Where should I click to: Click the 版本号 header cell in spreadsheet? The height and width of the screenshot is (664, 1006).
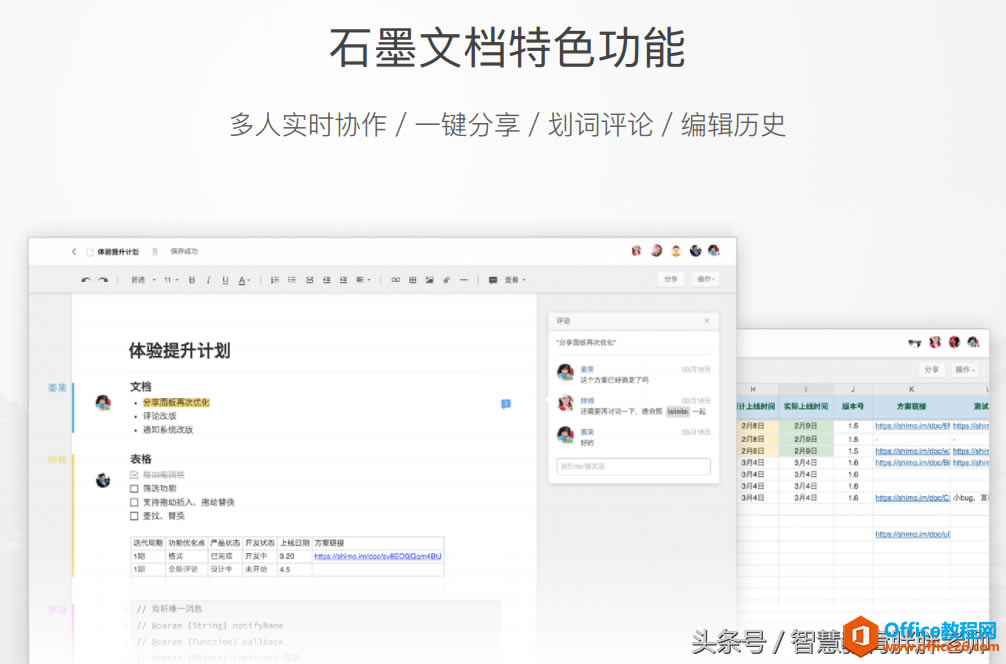853,406
